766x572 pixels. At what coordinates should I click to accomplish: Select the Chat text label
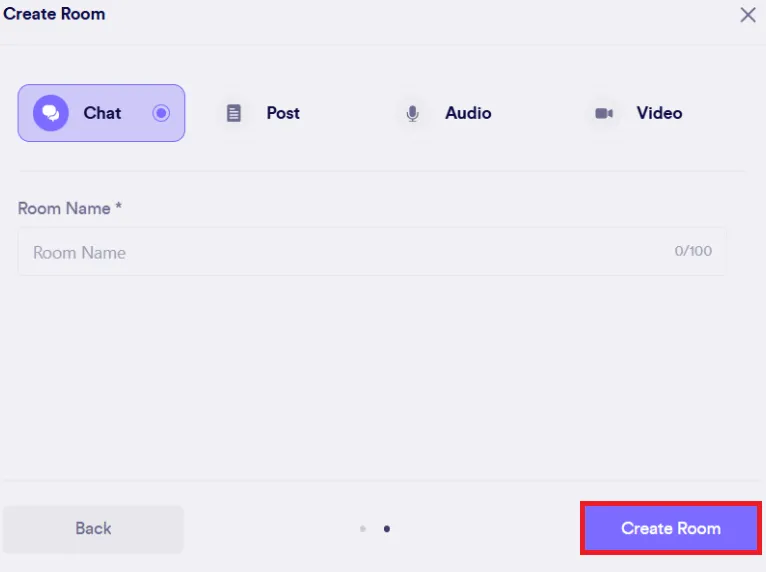(102, 113)
